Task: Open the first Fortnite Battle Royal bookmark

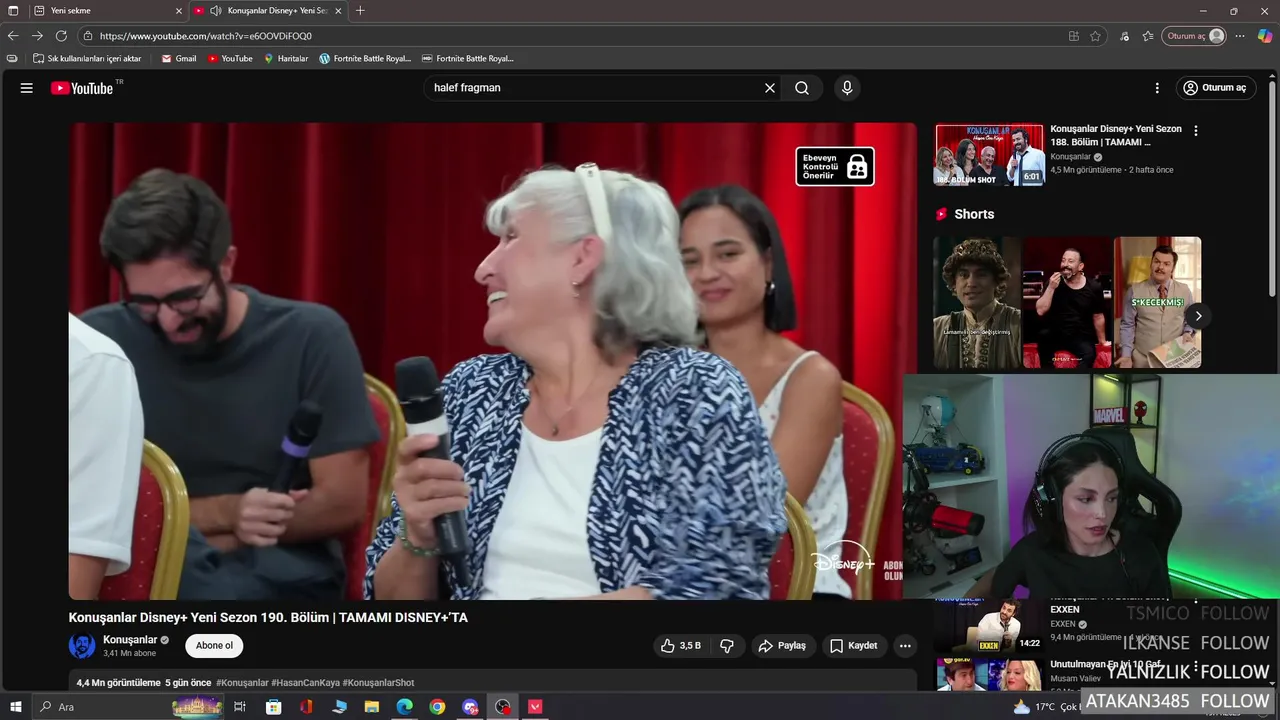Action: tap(365, 59)
